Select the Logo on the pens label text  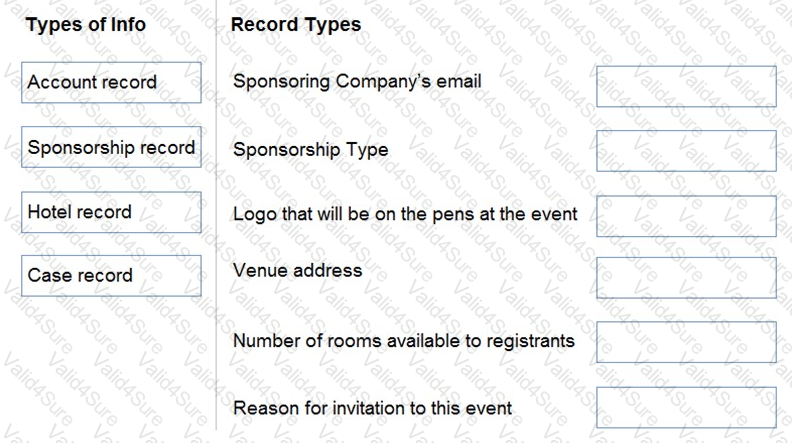[x=405, y=214]
